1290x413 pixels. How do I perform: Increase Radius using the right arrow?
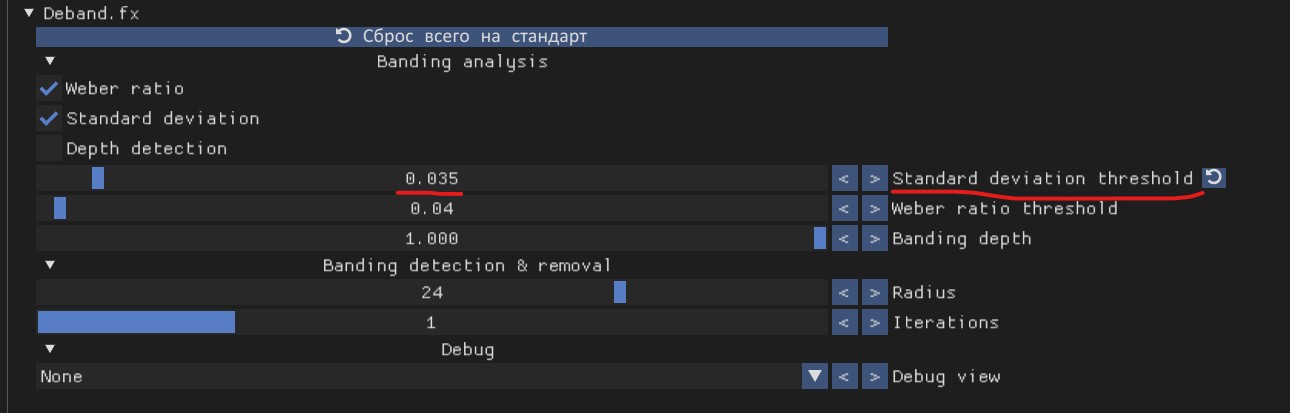[874, 293]
